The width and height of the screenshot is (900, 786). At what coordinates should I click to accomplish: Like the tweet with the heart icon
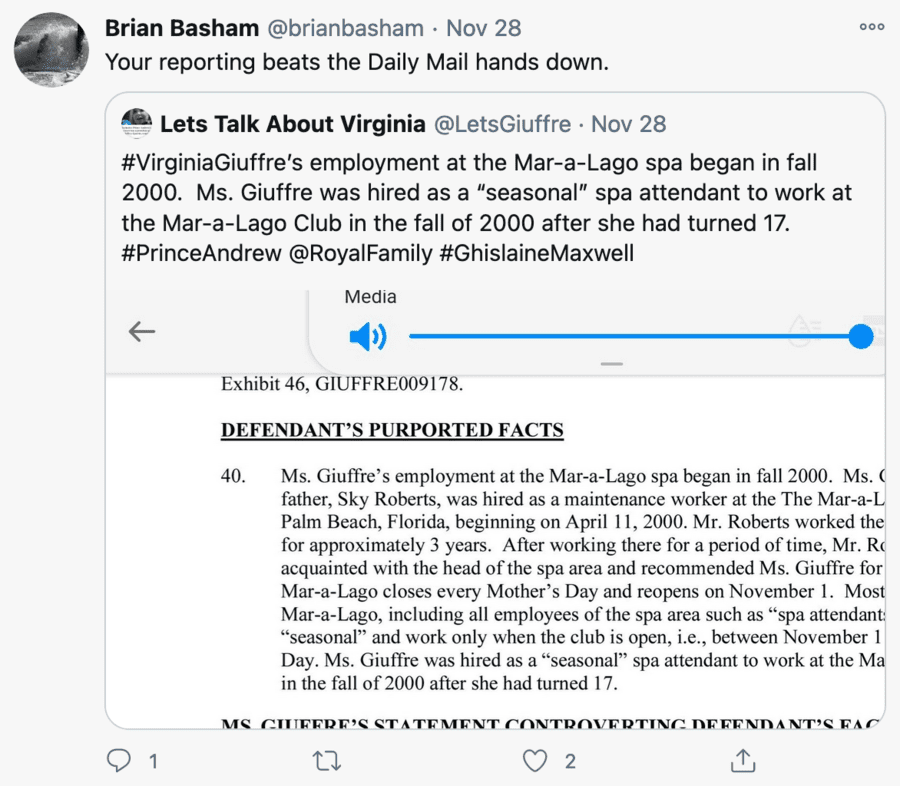click(x=536, y=762)
